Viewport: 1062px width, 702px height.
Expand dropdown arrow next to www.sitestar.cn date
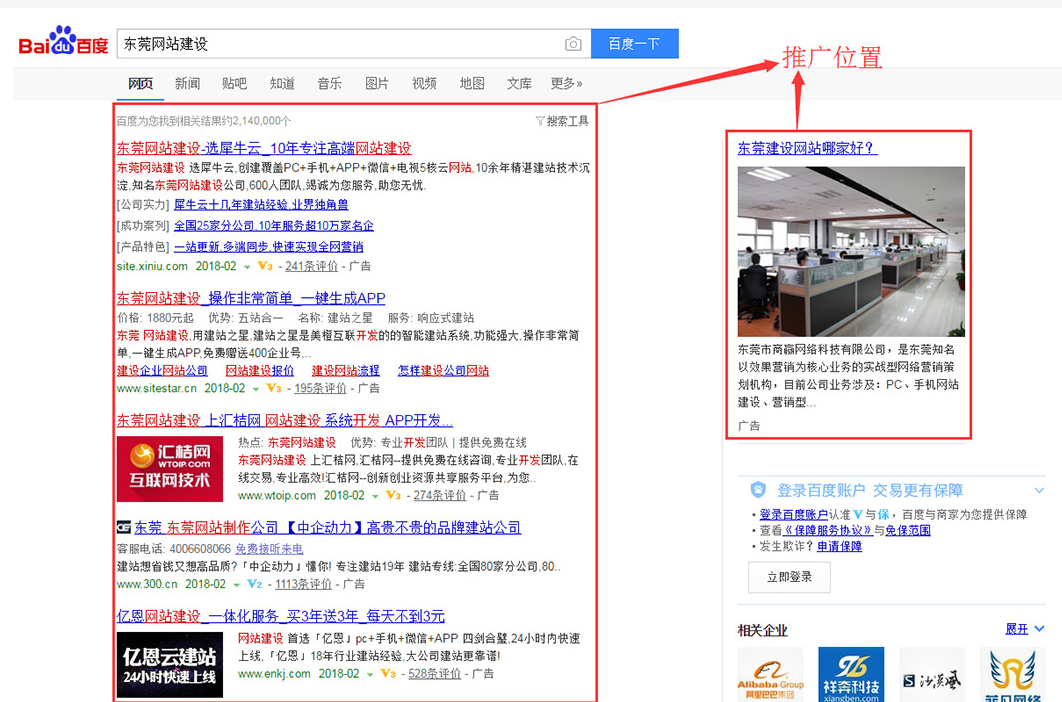pyautogui.click(x=256, y=389)
